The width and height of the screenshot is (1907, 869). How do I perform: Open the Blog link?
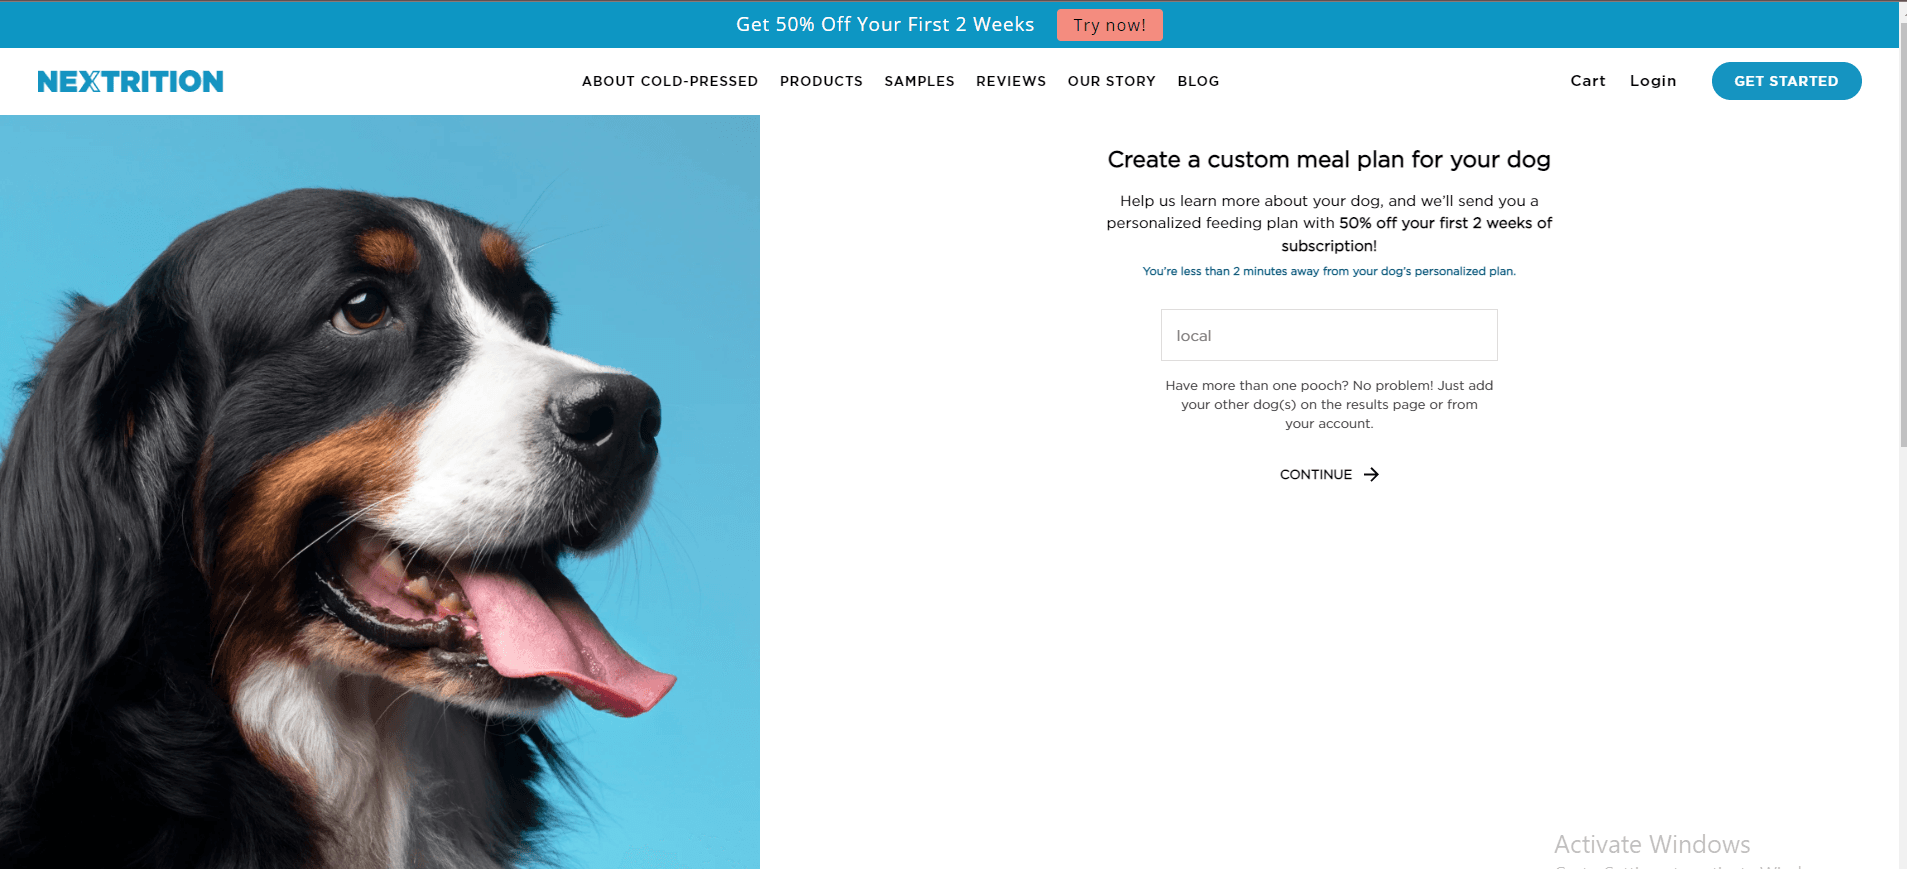pos(1198,81)
